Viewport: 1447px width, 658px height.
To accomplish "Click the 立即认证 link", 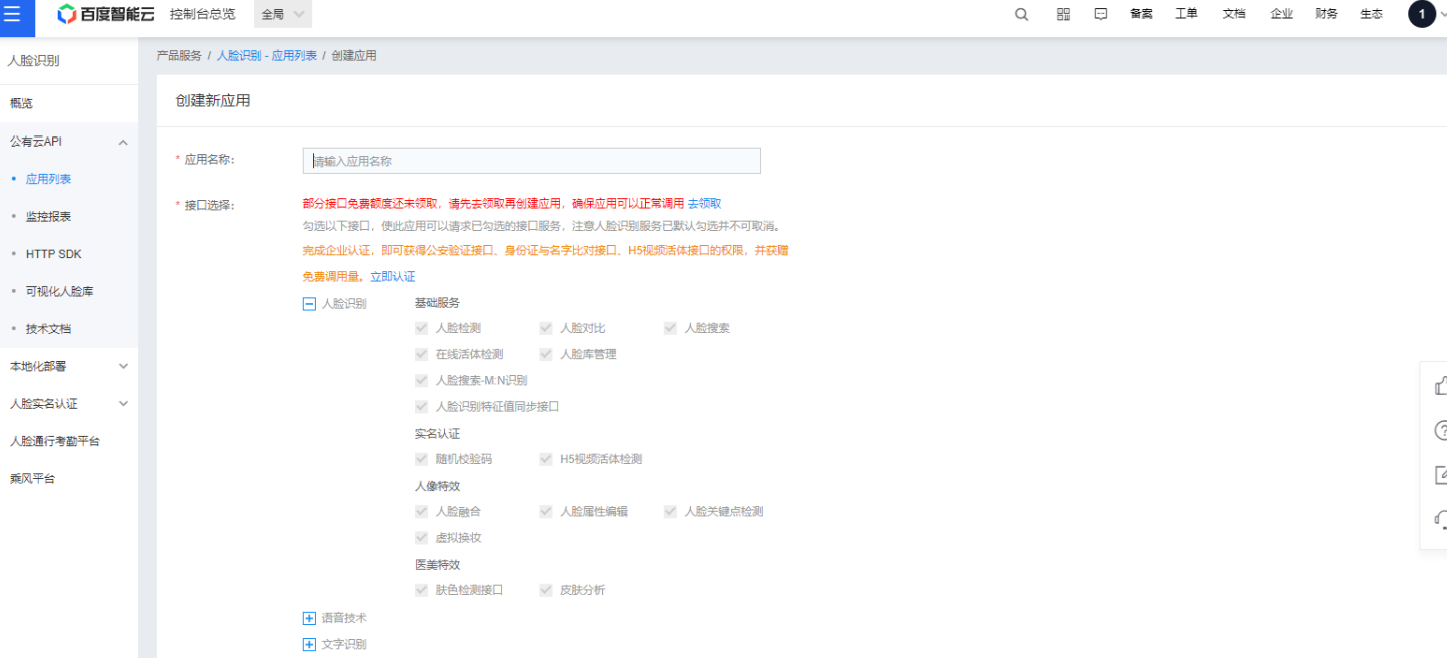I will point(392,276).
